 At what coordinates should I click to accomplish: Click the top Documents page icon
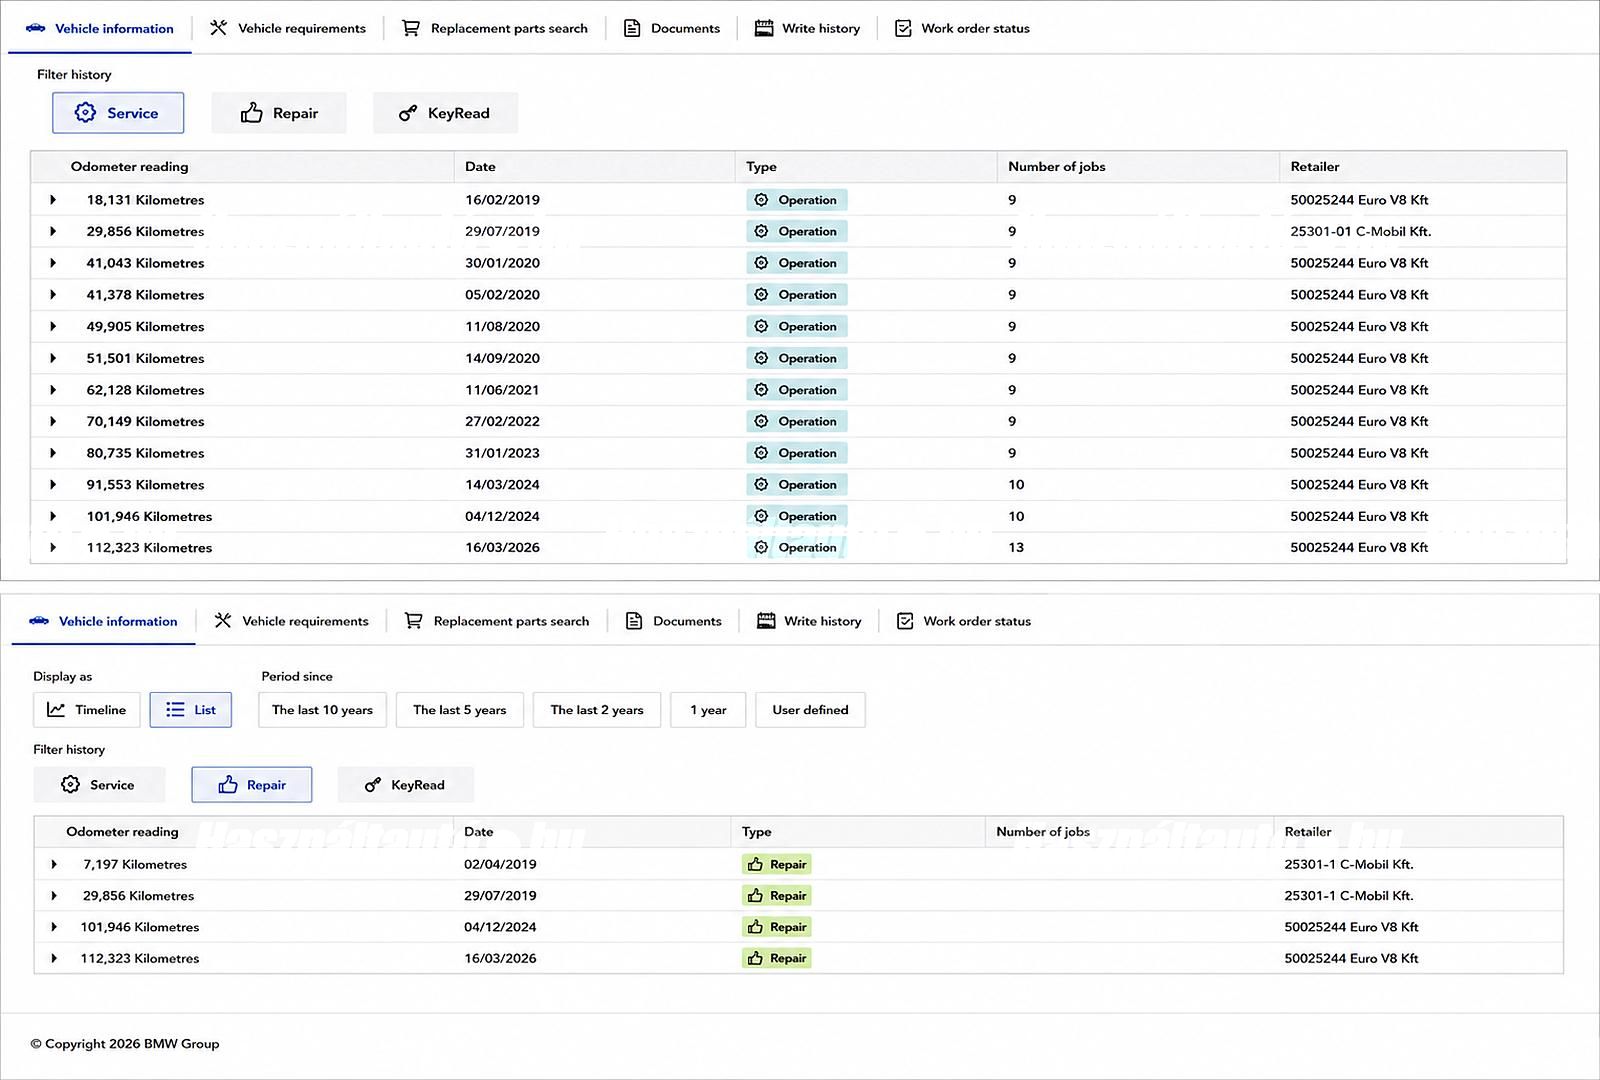click(x=632, y=28)
